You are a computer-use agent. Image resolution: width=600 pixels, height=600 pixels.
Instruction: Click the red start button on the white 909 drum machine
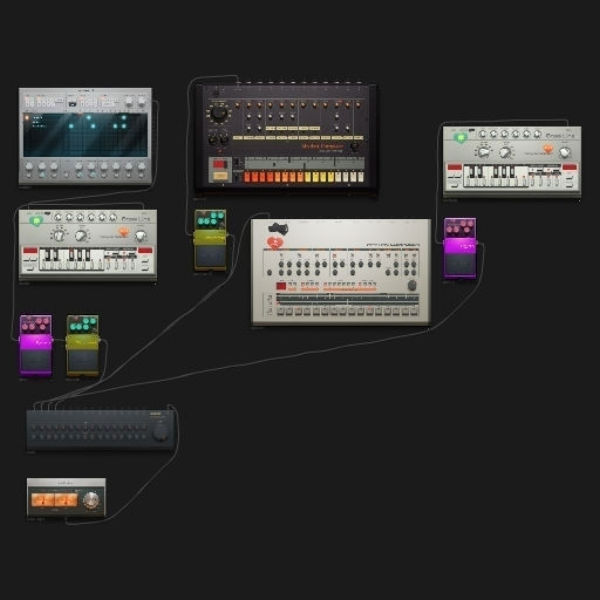pos(281,286)
